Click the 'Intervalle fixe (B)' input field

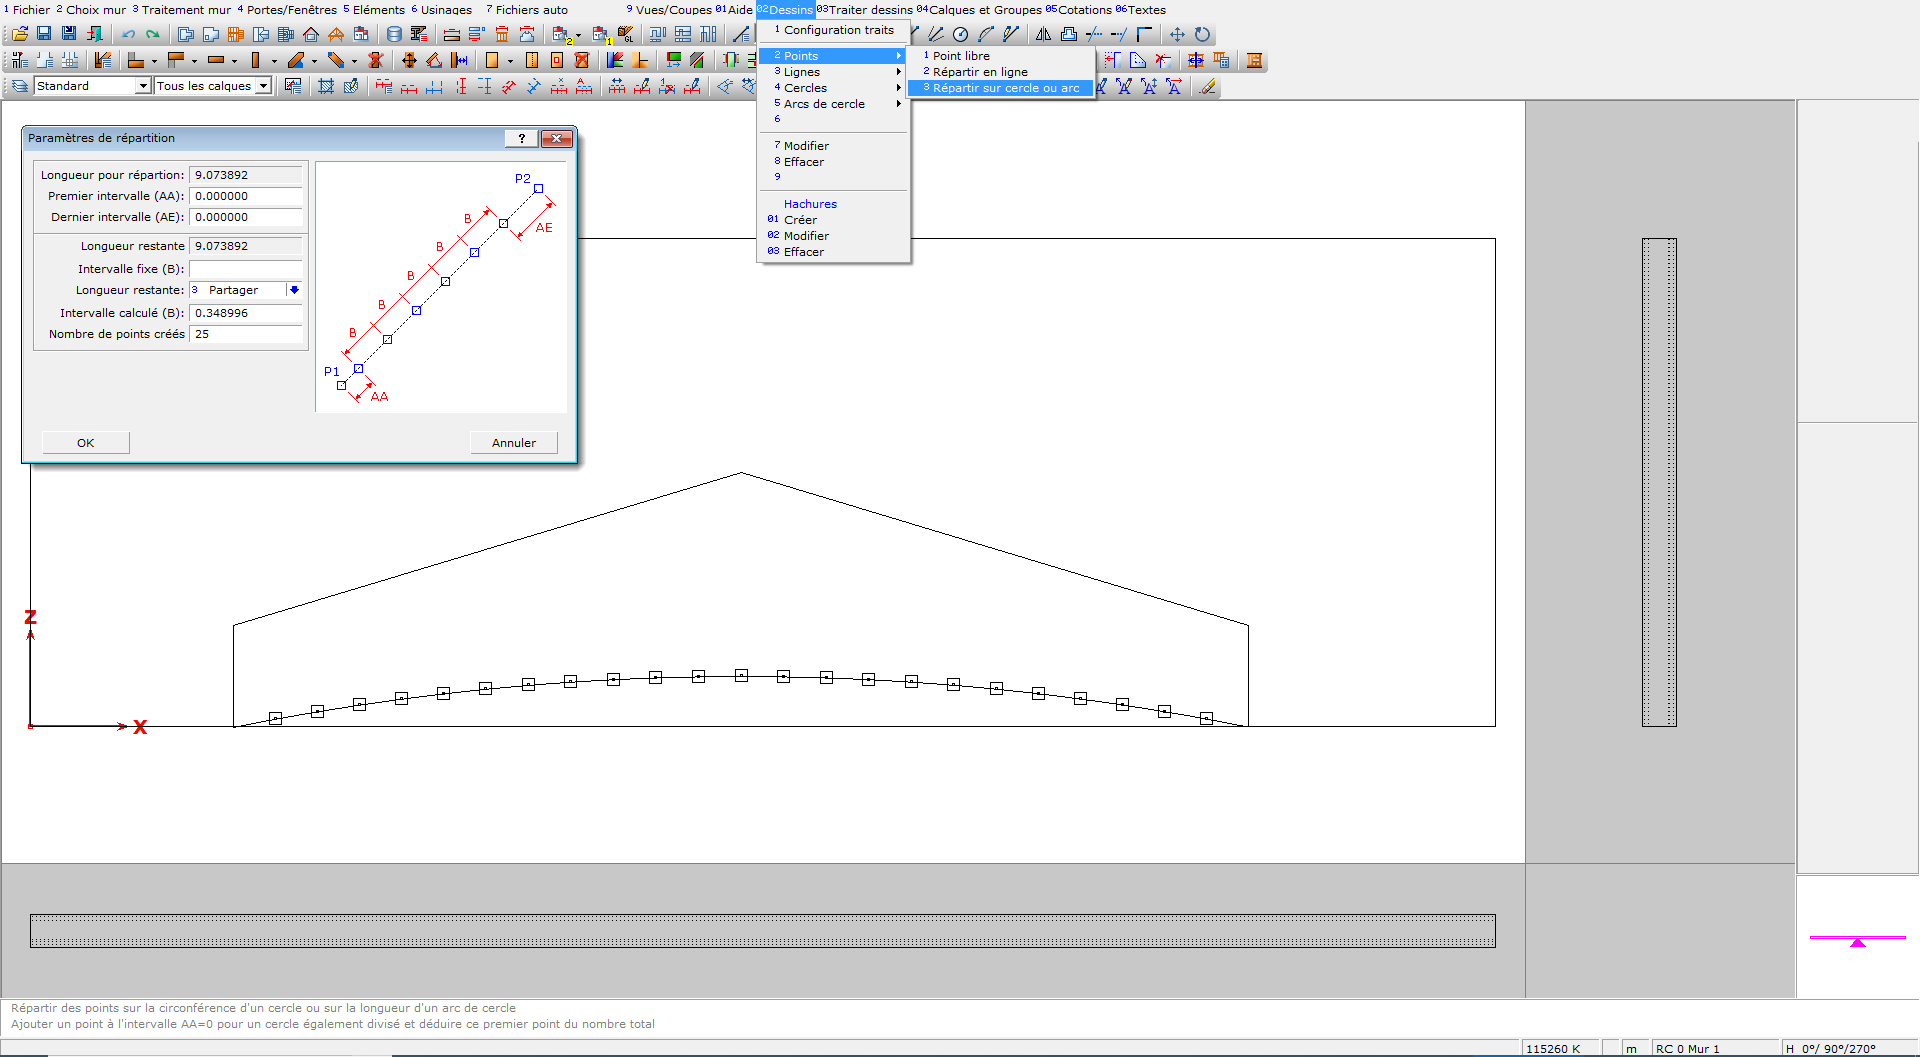click(245, 269)
